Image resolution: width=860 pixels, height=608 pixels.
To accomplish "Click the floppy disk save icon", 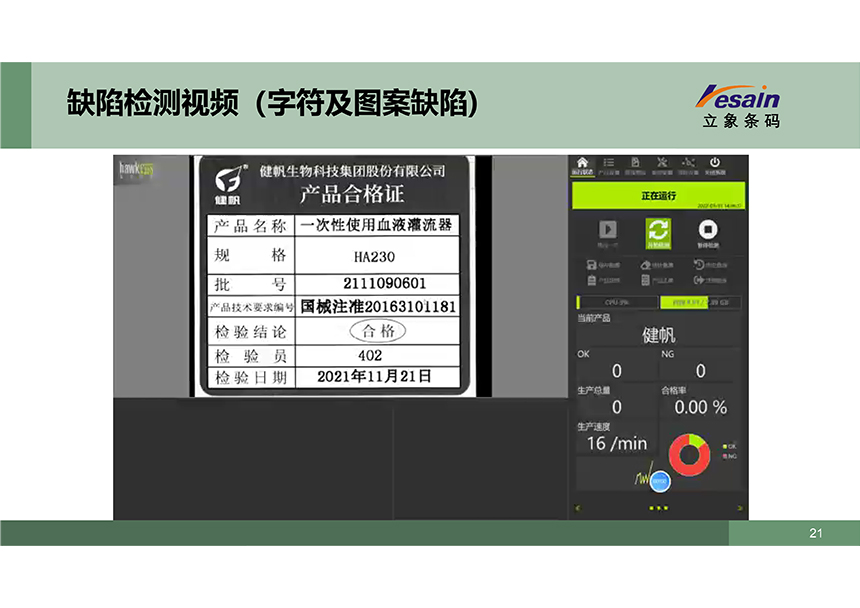I will pos(591,265).
